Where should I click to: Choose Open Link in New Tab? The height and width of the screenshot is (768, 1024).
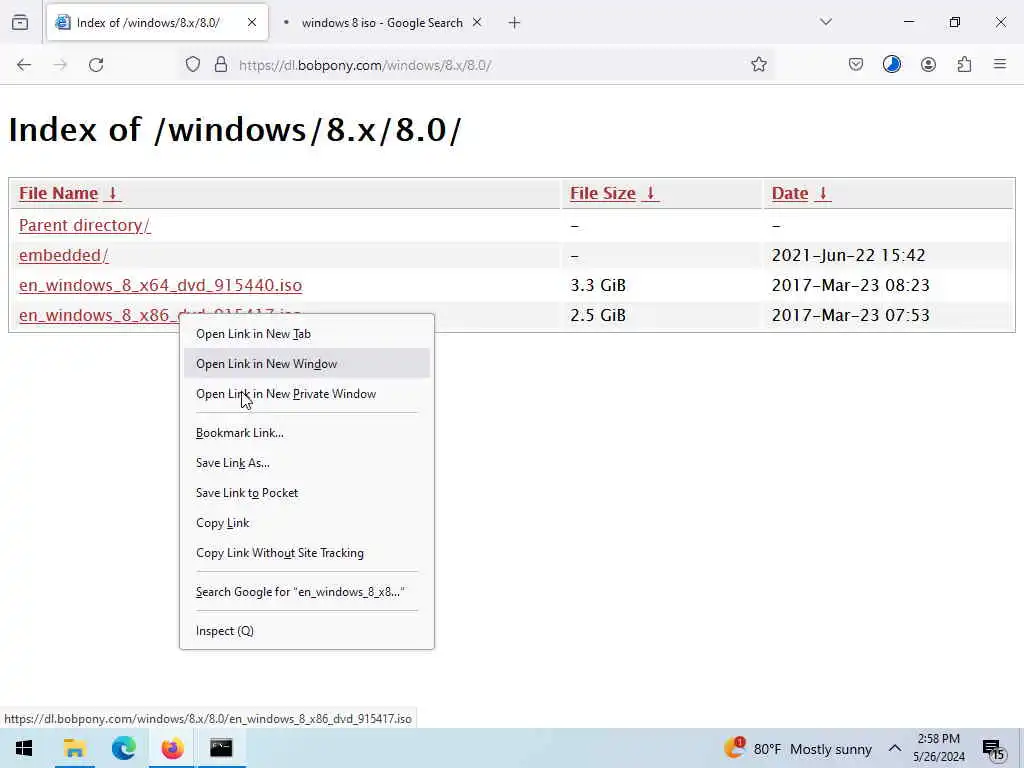306,334
